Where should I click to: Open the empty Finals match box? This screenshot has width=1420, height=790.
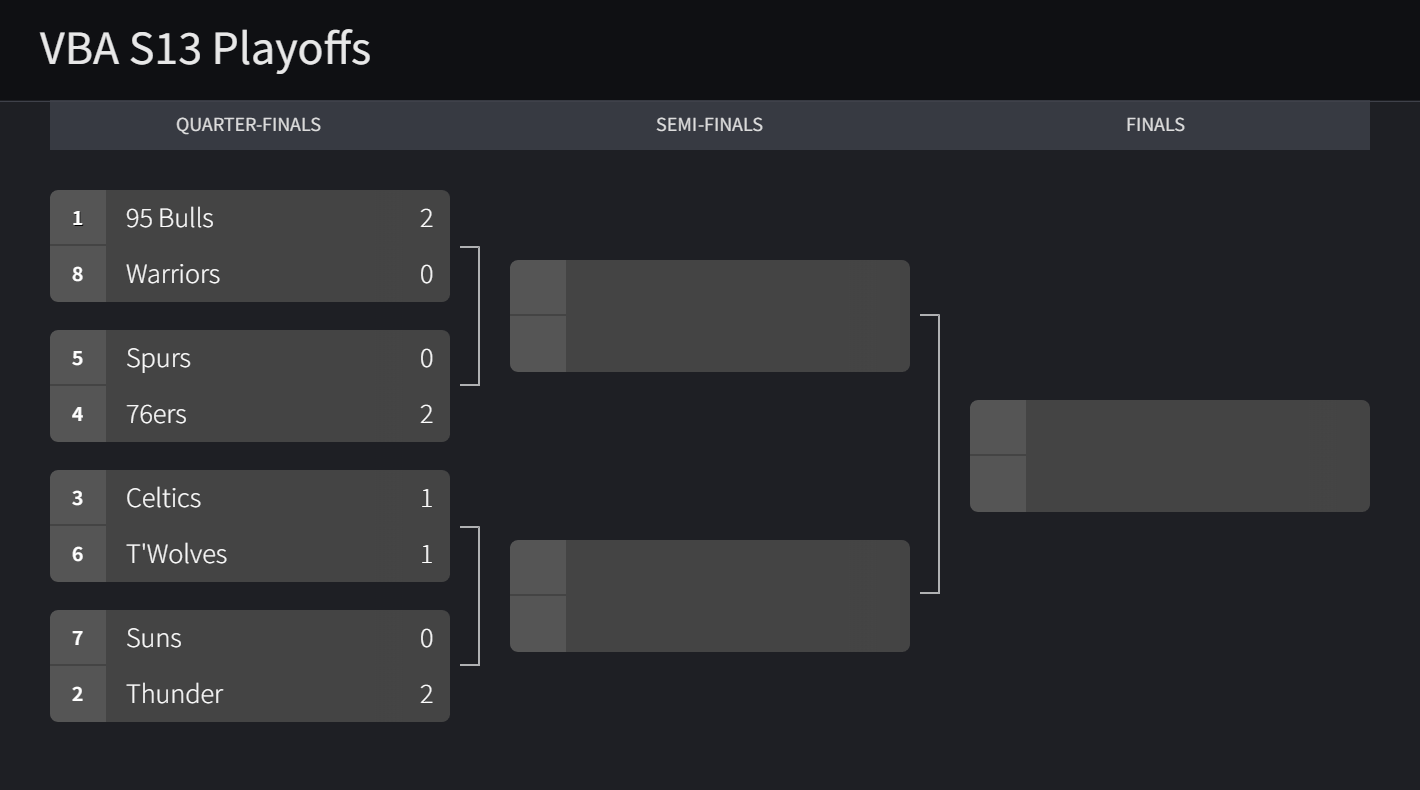pos(1170,456)
